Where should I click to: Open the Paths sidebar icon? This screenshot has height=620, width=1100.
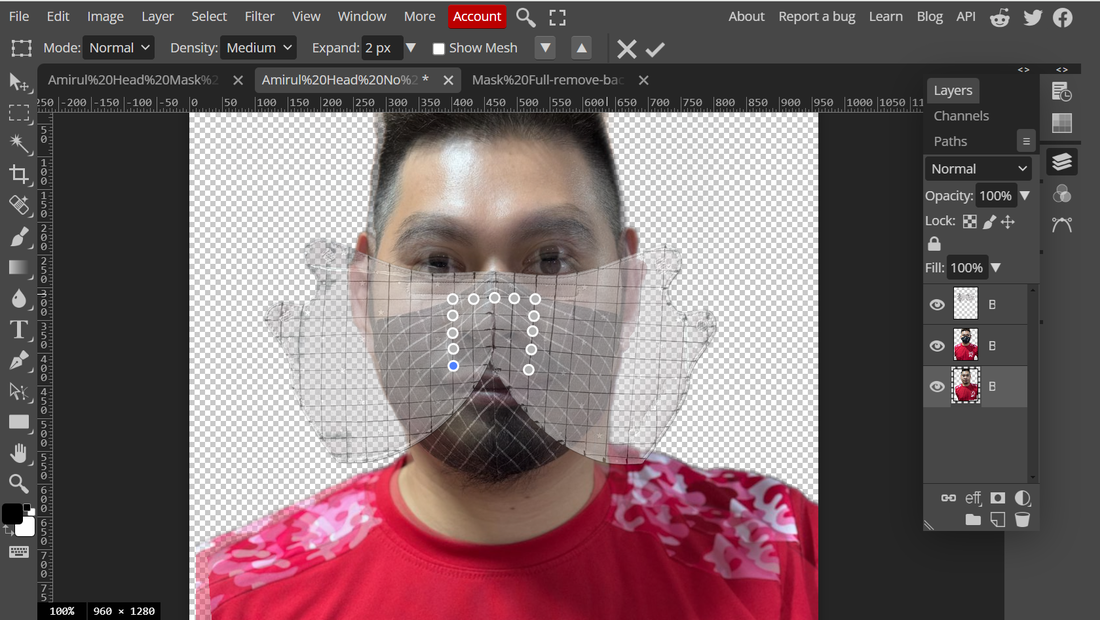tap(1061, 224)
